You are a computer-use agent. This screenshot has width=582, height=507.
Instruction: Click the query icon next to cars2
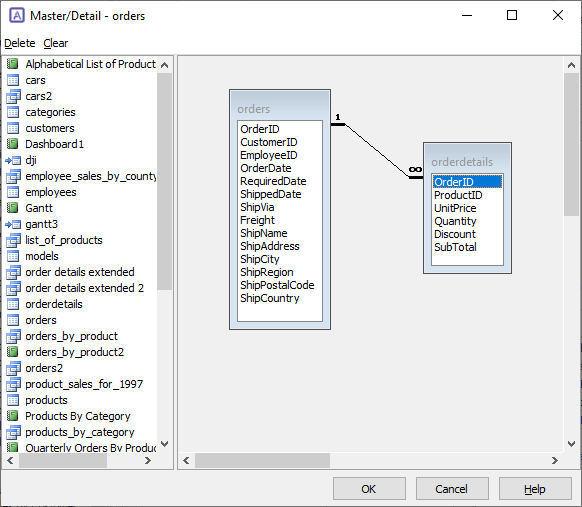[x=13, y=96]
